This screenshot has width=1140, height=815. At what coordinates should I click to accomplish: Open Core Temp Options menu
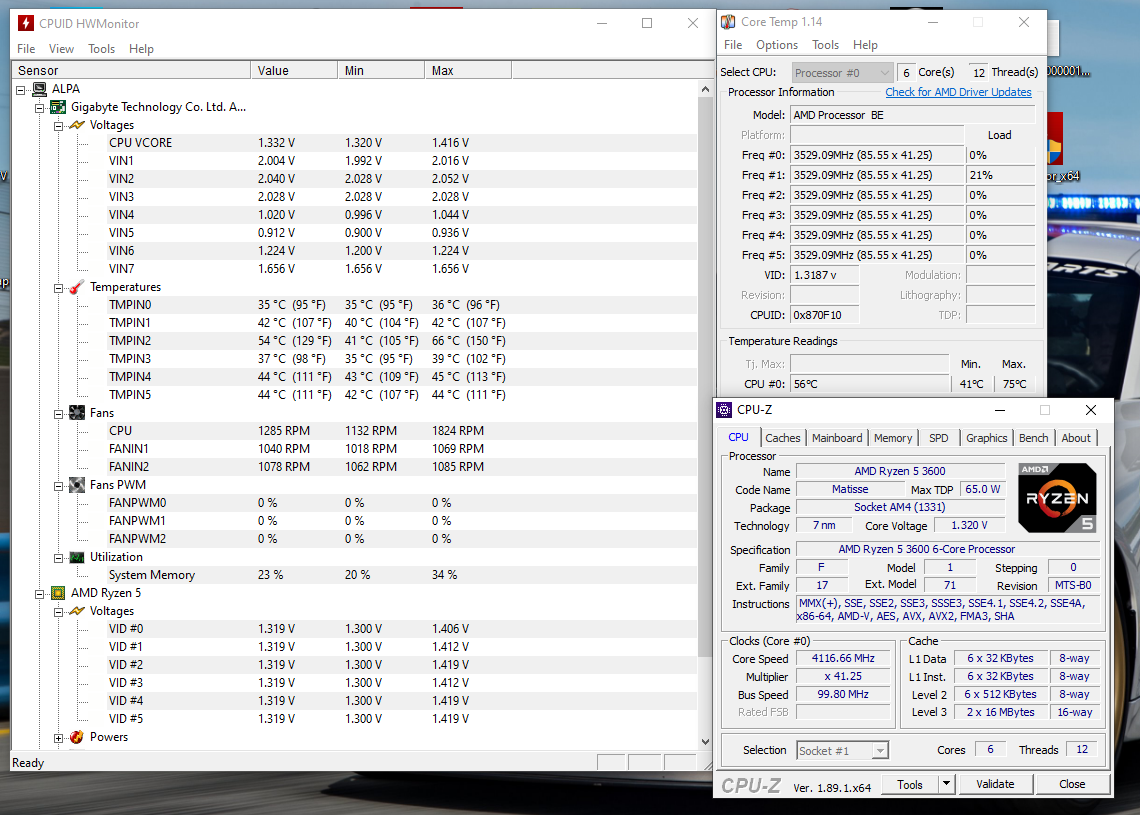(776, 45)
